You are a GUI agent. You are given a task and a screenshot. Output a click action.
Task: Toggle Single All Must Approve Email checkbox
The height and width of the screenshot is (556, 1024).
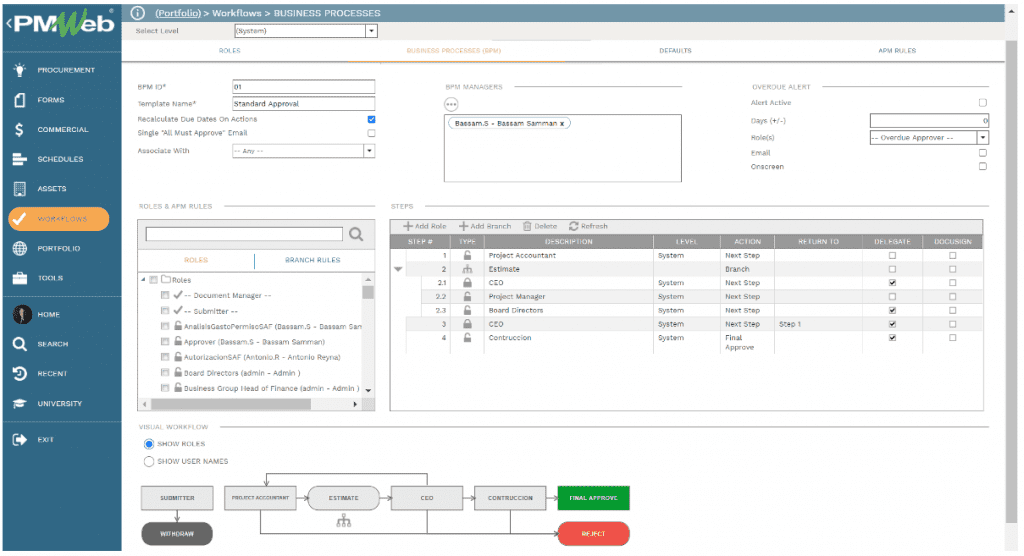(x=371, y=133)
